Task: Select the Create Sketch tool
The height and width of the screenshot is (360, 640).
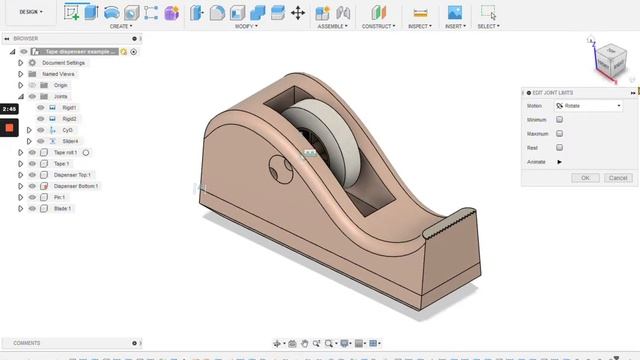Action: pos(72,12)
